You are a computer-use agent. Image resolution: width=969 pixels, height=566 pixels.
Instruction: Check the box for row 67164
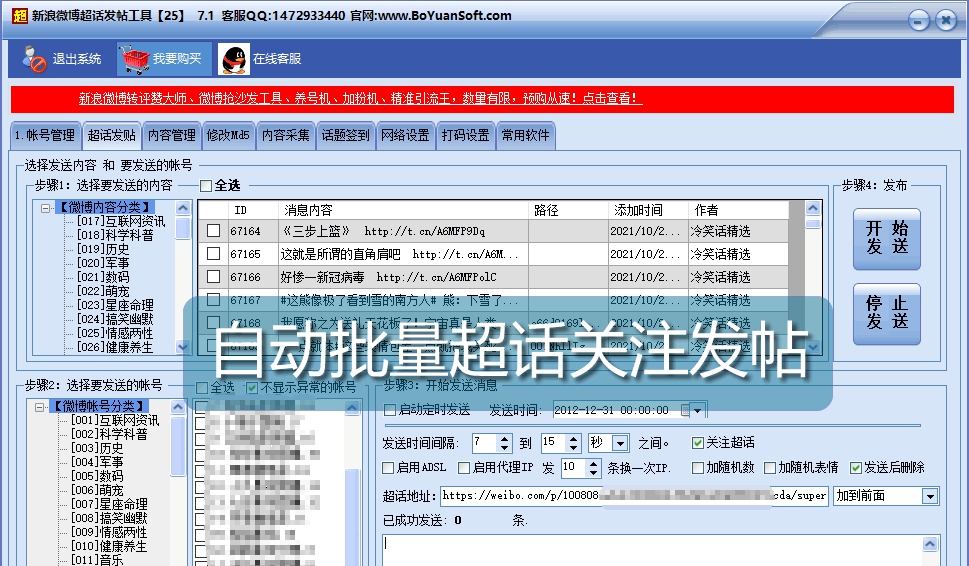[214, 230]
